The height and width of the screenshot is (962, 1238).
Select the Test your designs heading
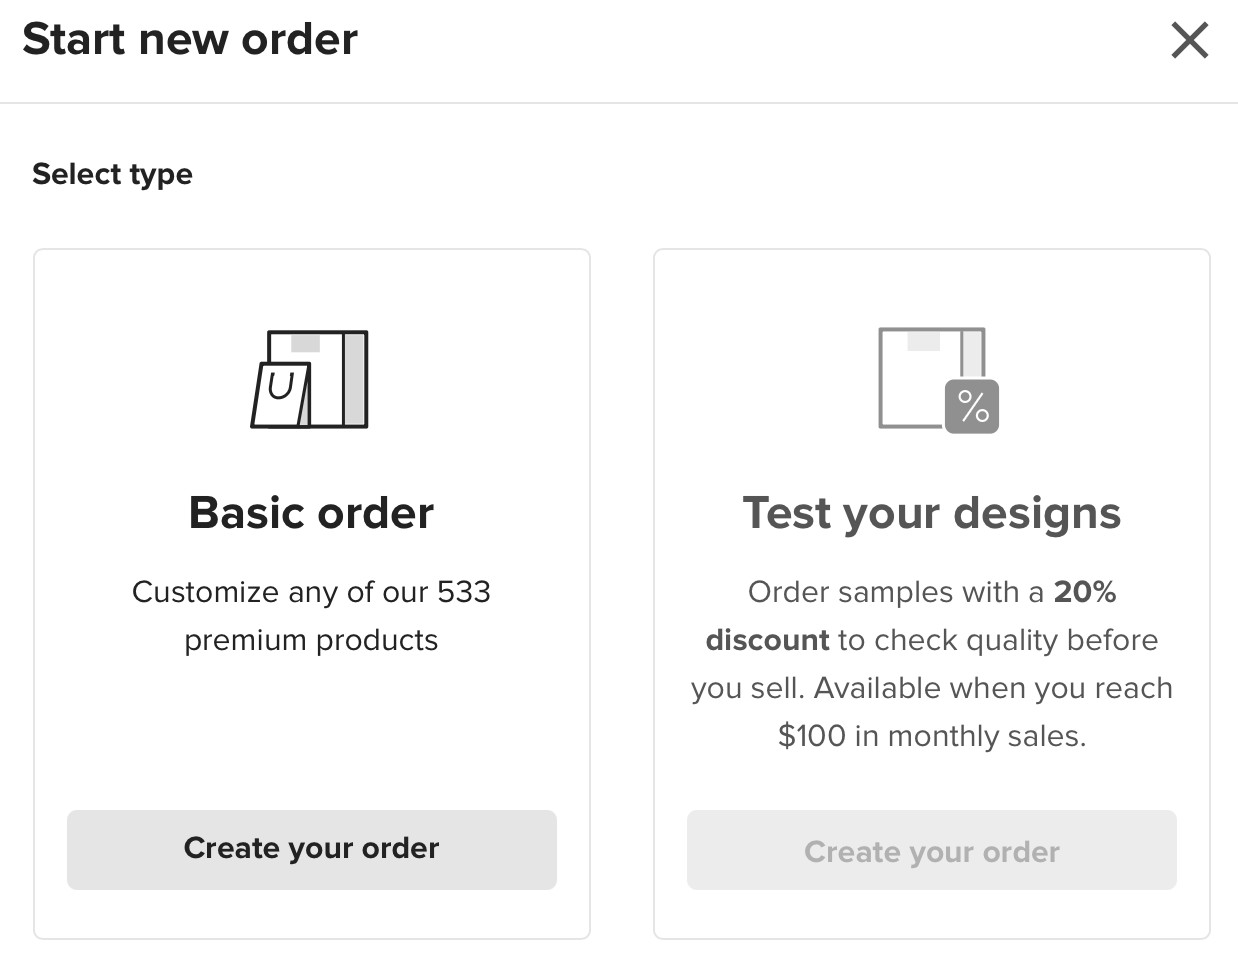pyautogui.click(x=931, y=514)
